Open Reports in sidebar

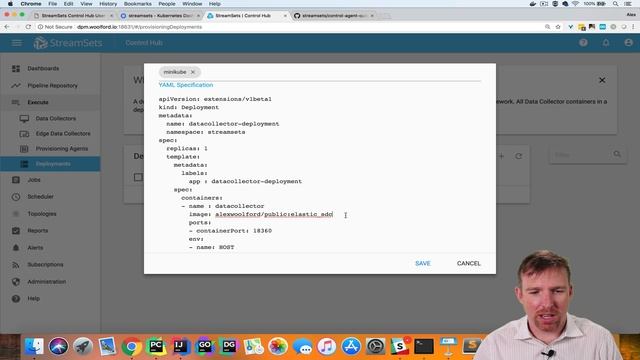(38, 231)
